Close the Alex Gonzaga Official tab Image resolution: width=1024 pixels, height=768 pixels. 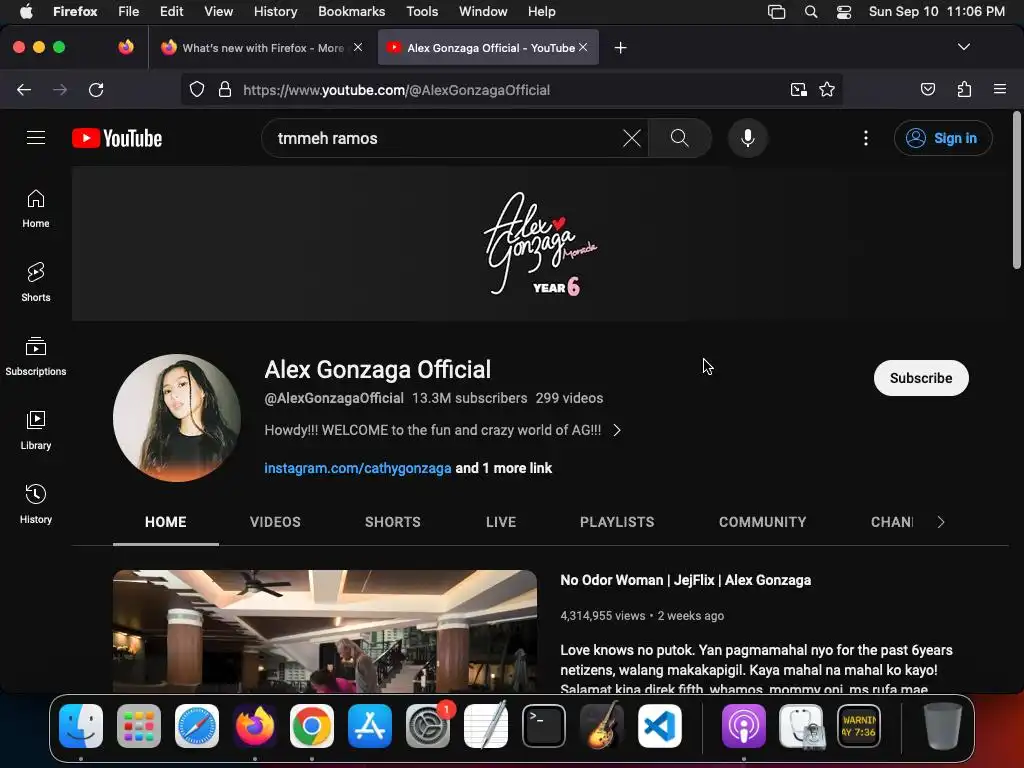[x=583, y=47]
